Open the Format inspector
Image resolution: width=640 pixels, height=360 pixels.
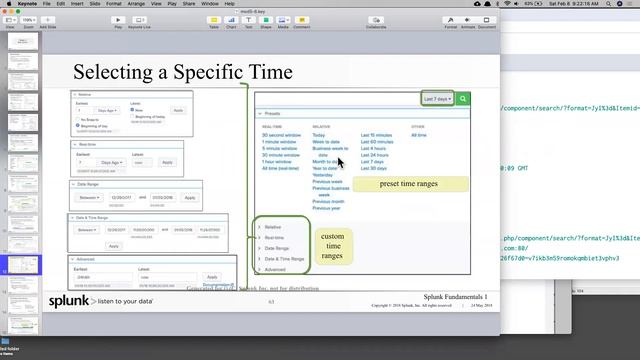pos(451,20)
